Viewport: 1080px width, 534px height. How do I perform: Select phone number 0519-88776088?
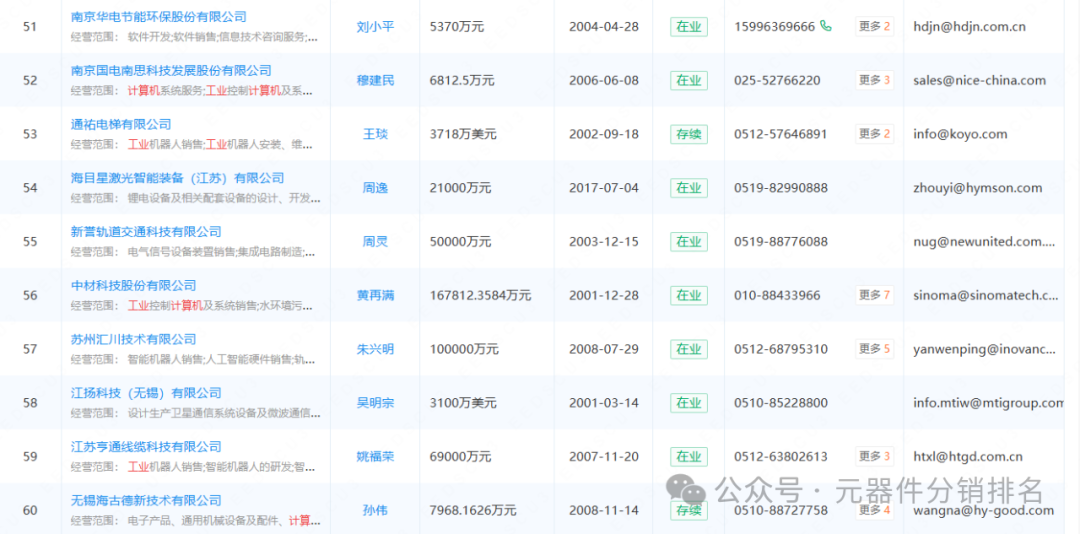(x=781, y=242)
